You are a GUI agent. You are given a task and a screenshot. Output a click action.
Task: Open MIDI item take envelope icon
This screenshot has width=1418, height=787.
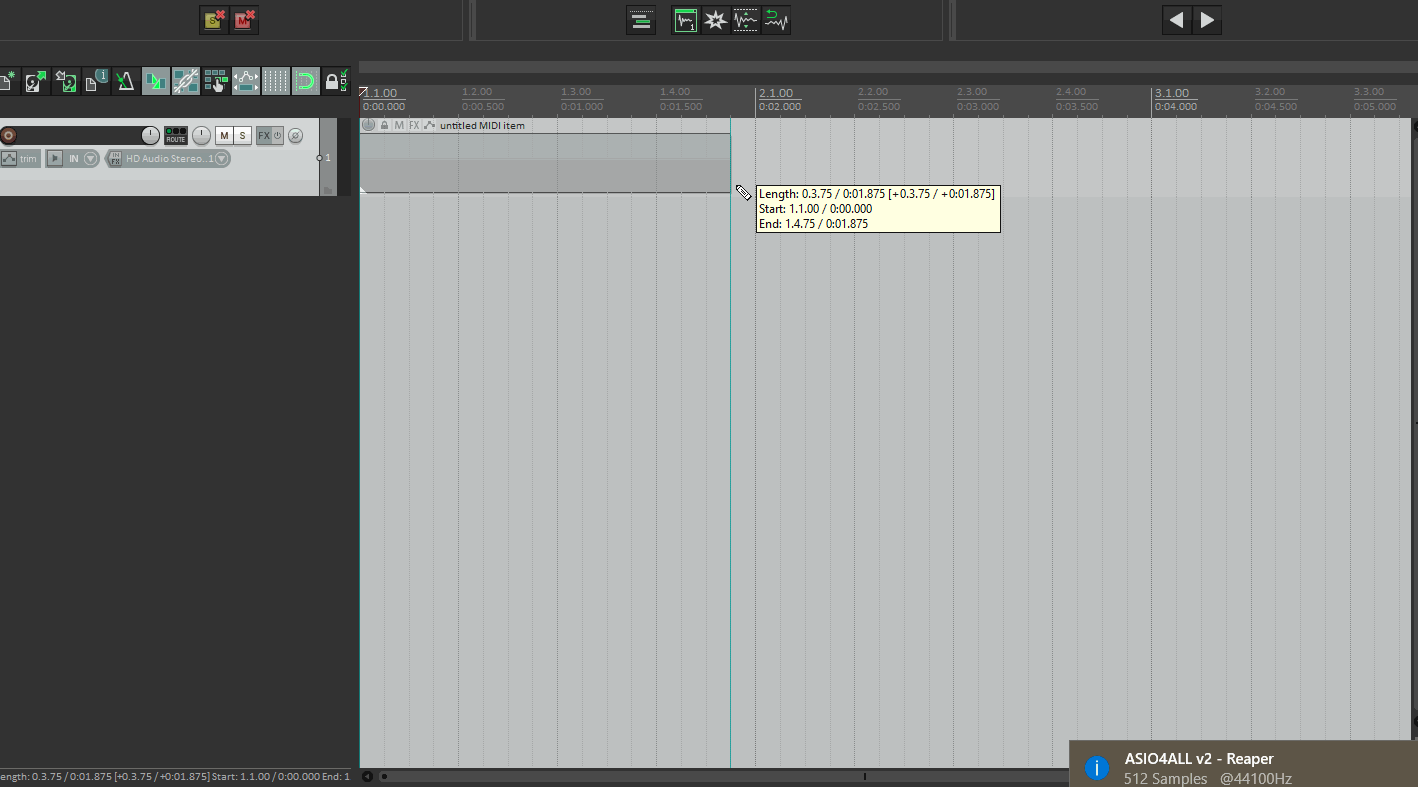pos(430,125)
